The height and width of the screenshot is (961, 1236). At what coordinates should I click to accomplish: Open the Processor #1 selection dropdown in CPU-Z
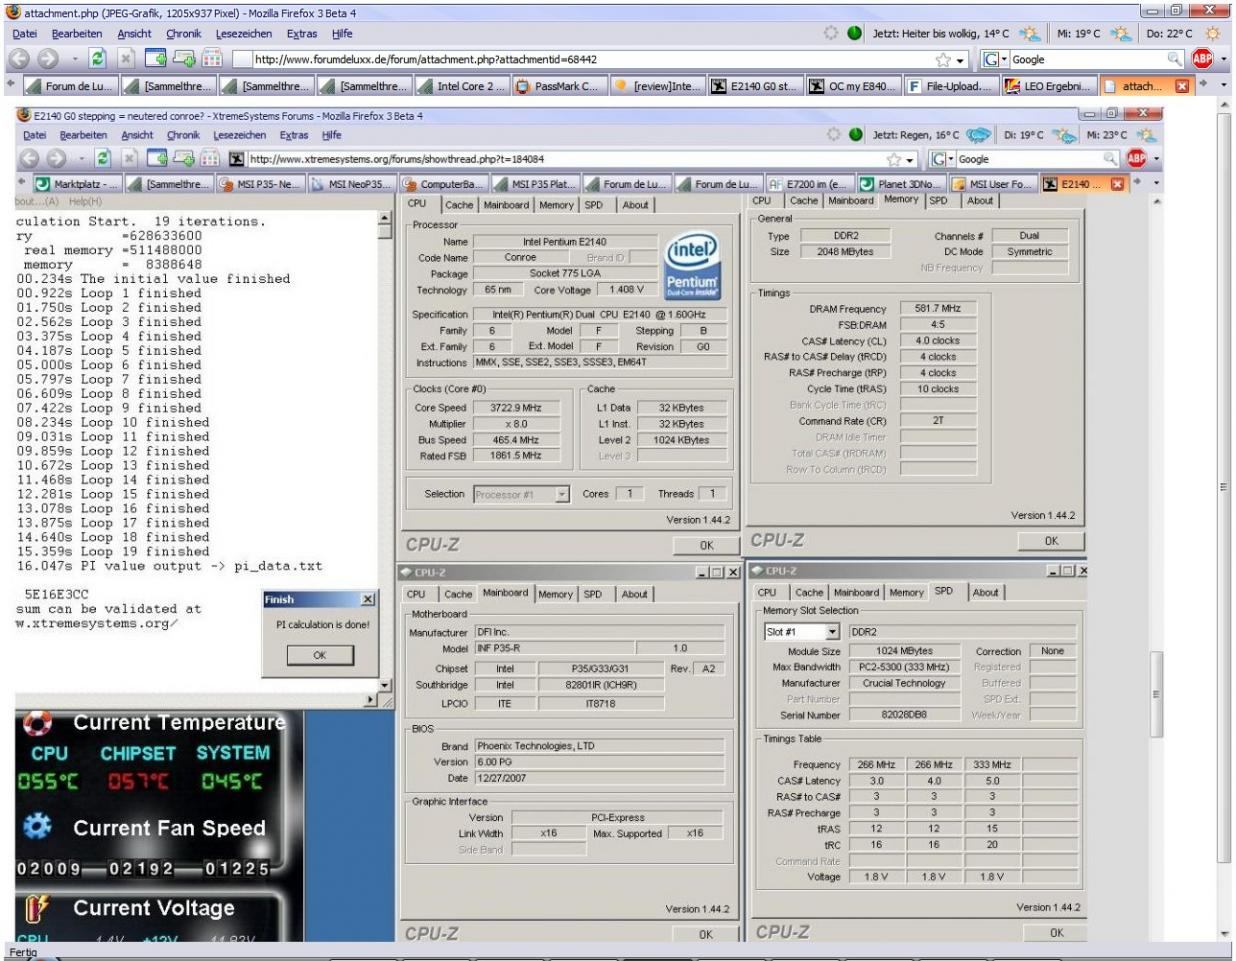562,494
